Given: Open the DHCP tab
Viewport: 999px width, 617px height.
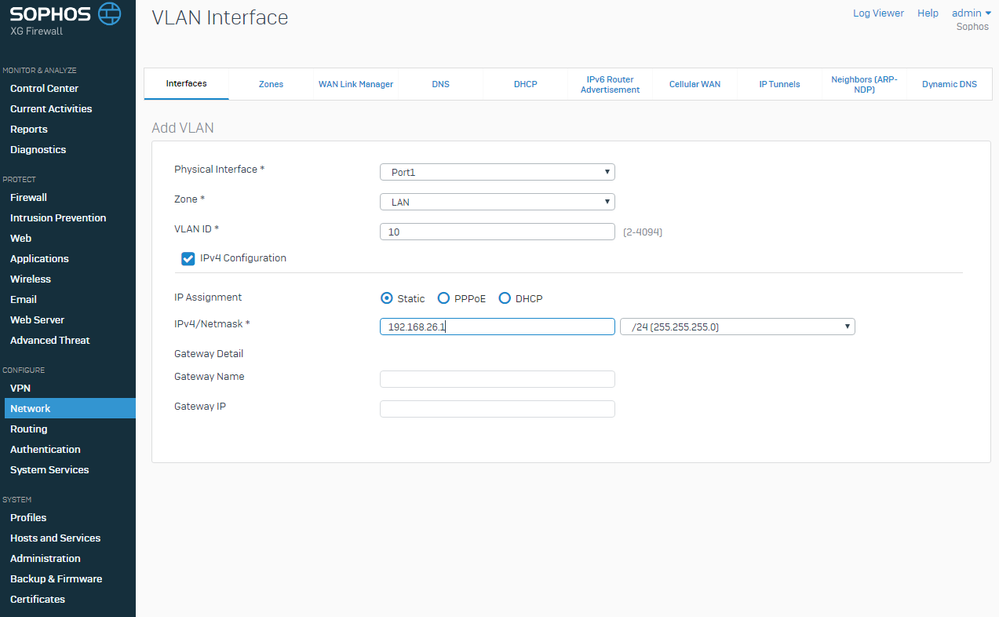Looking at the screenshot, I should [x=526, y=84].
